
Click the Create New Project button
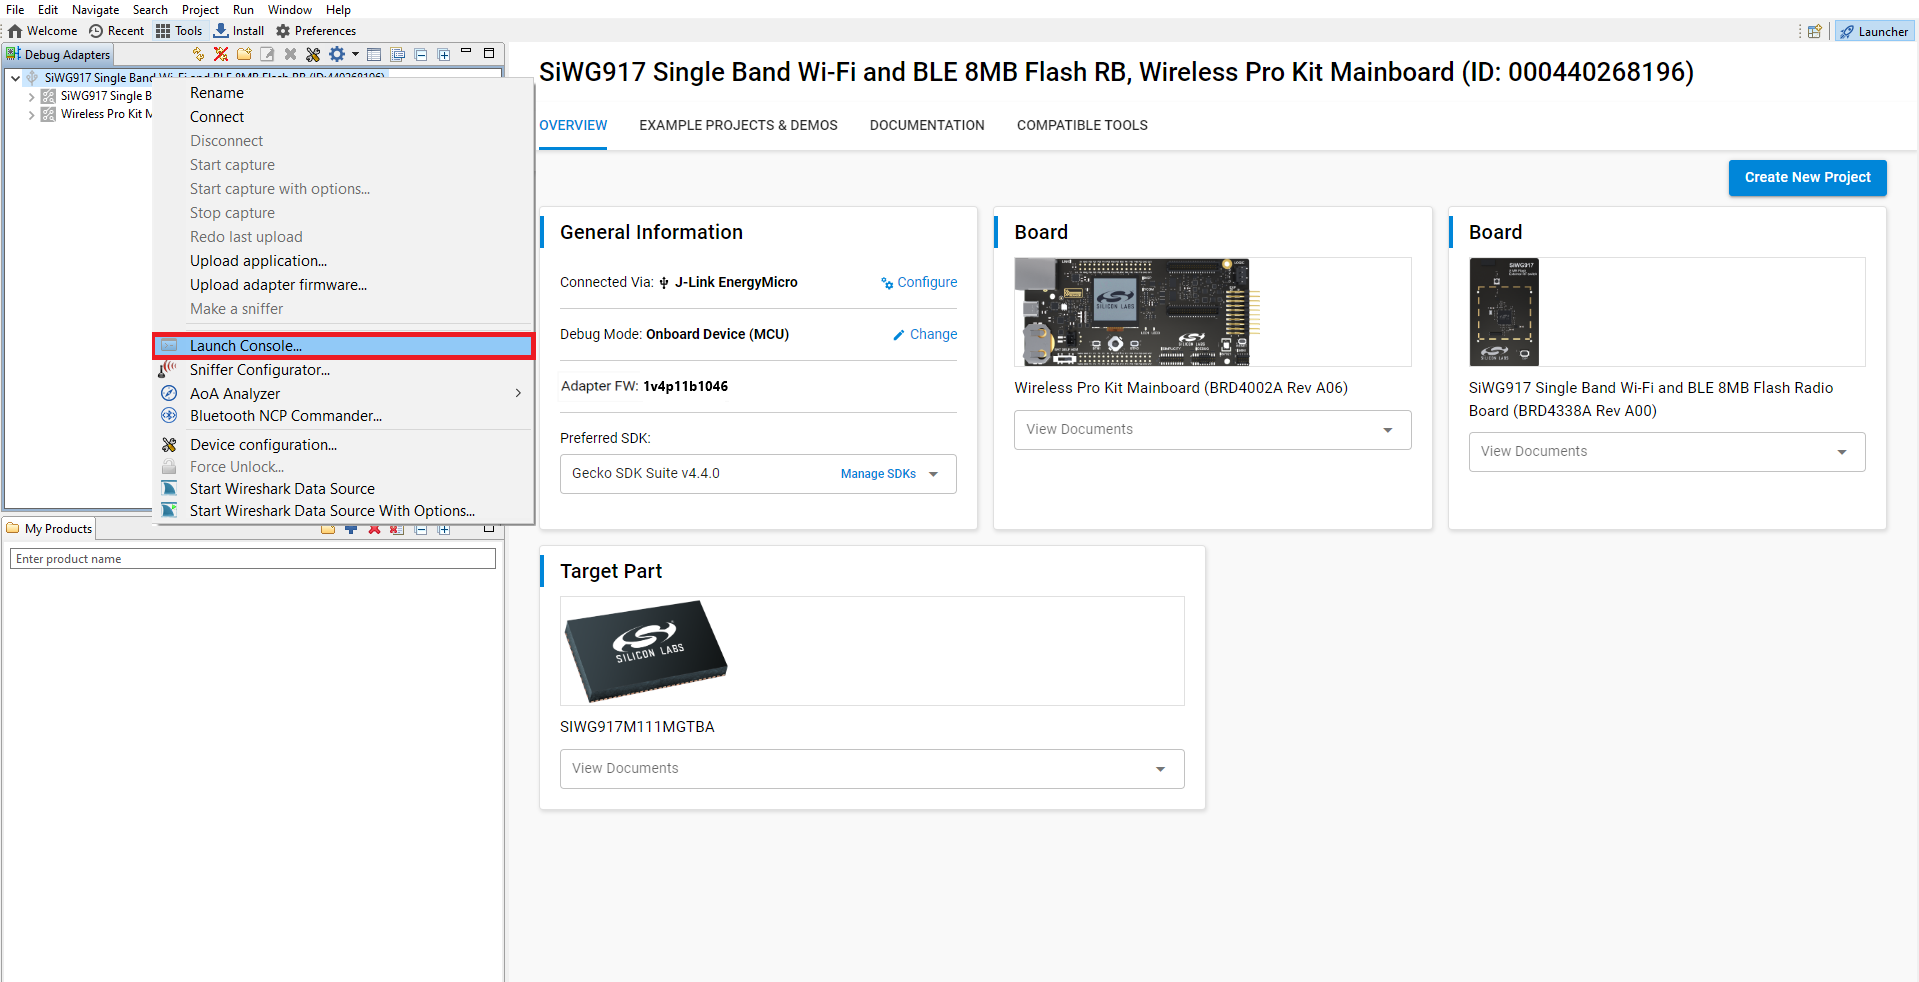tap(1806, 178)
